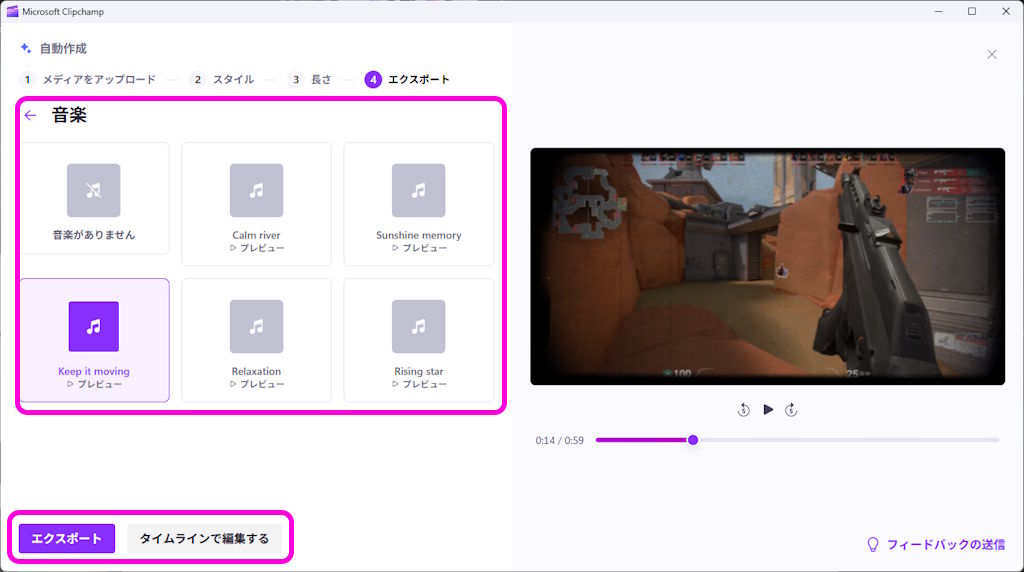Viewport: 1024px width, 572px height.
Task: Choose the Rising star music icon
Action: (x=419, y=326)
